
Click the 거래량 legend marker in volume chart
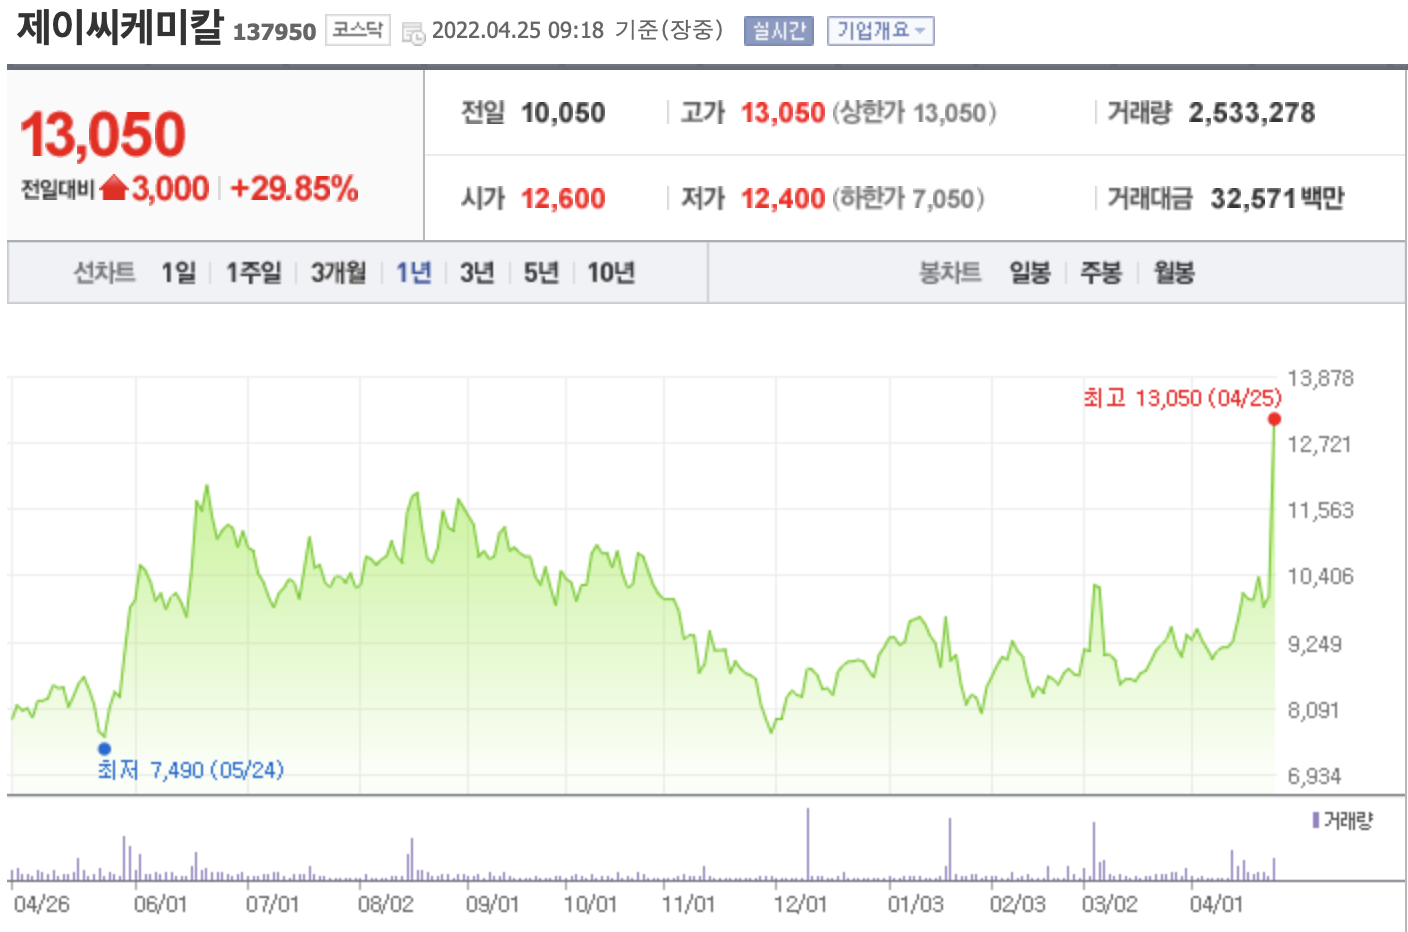coord(1316,820)
